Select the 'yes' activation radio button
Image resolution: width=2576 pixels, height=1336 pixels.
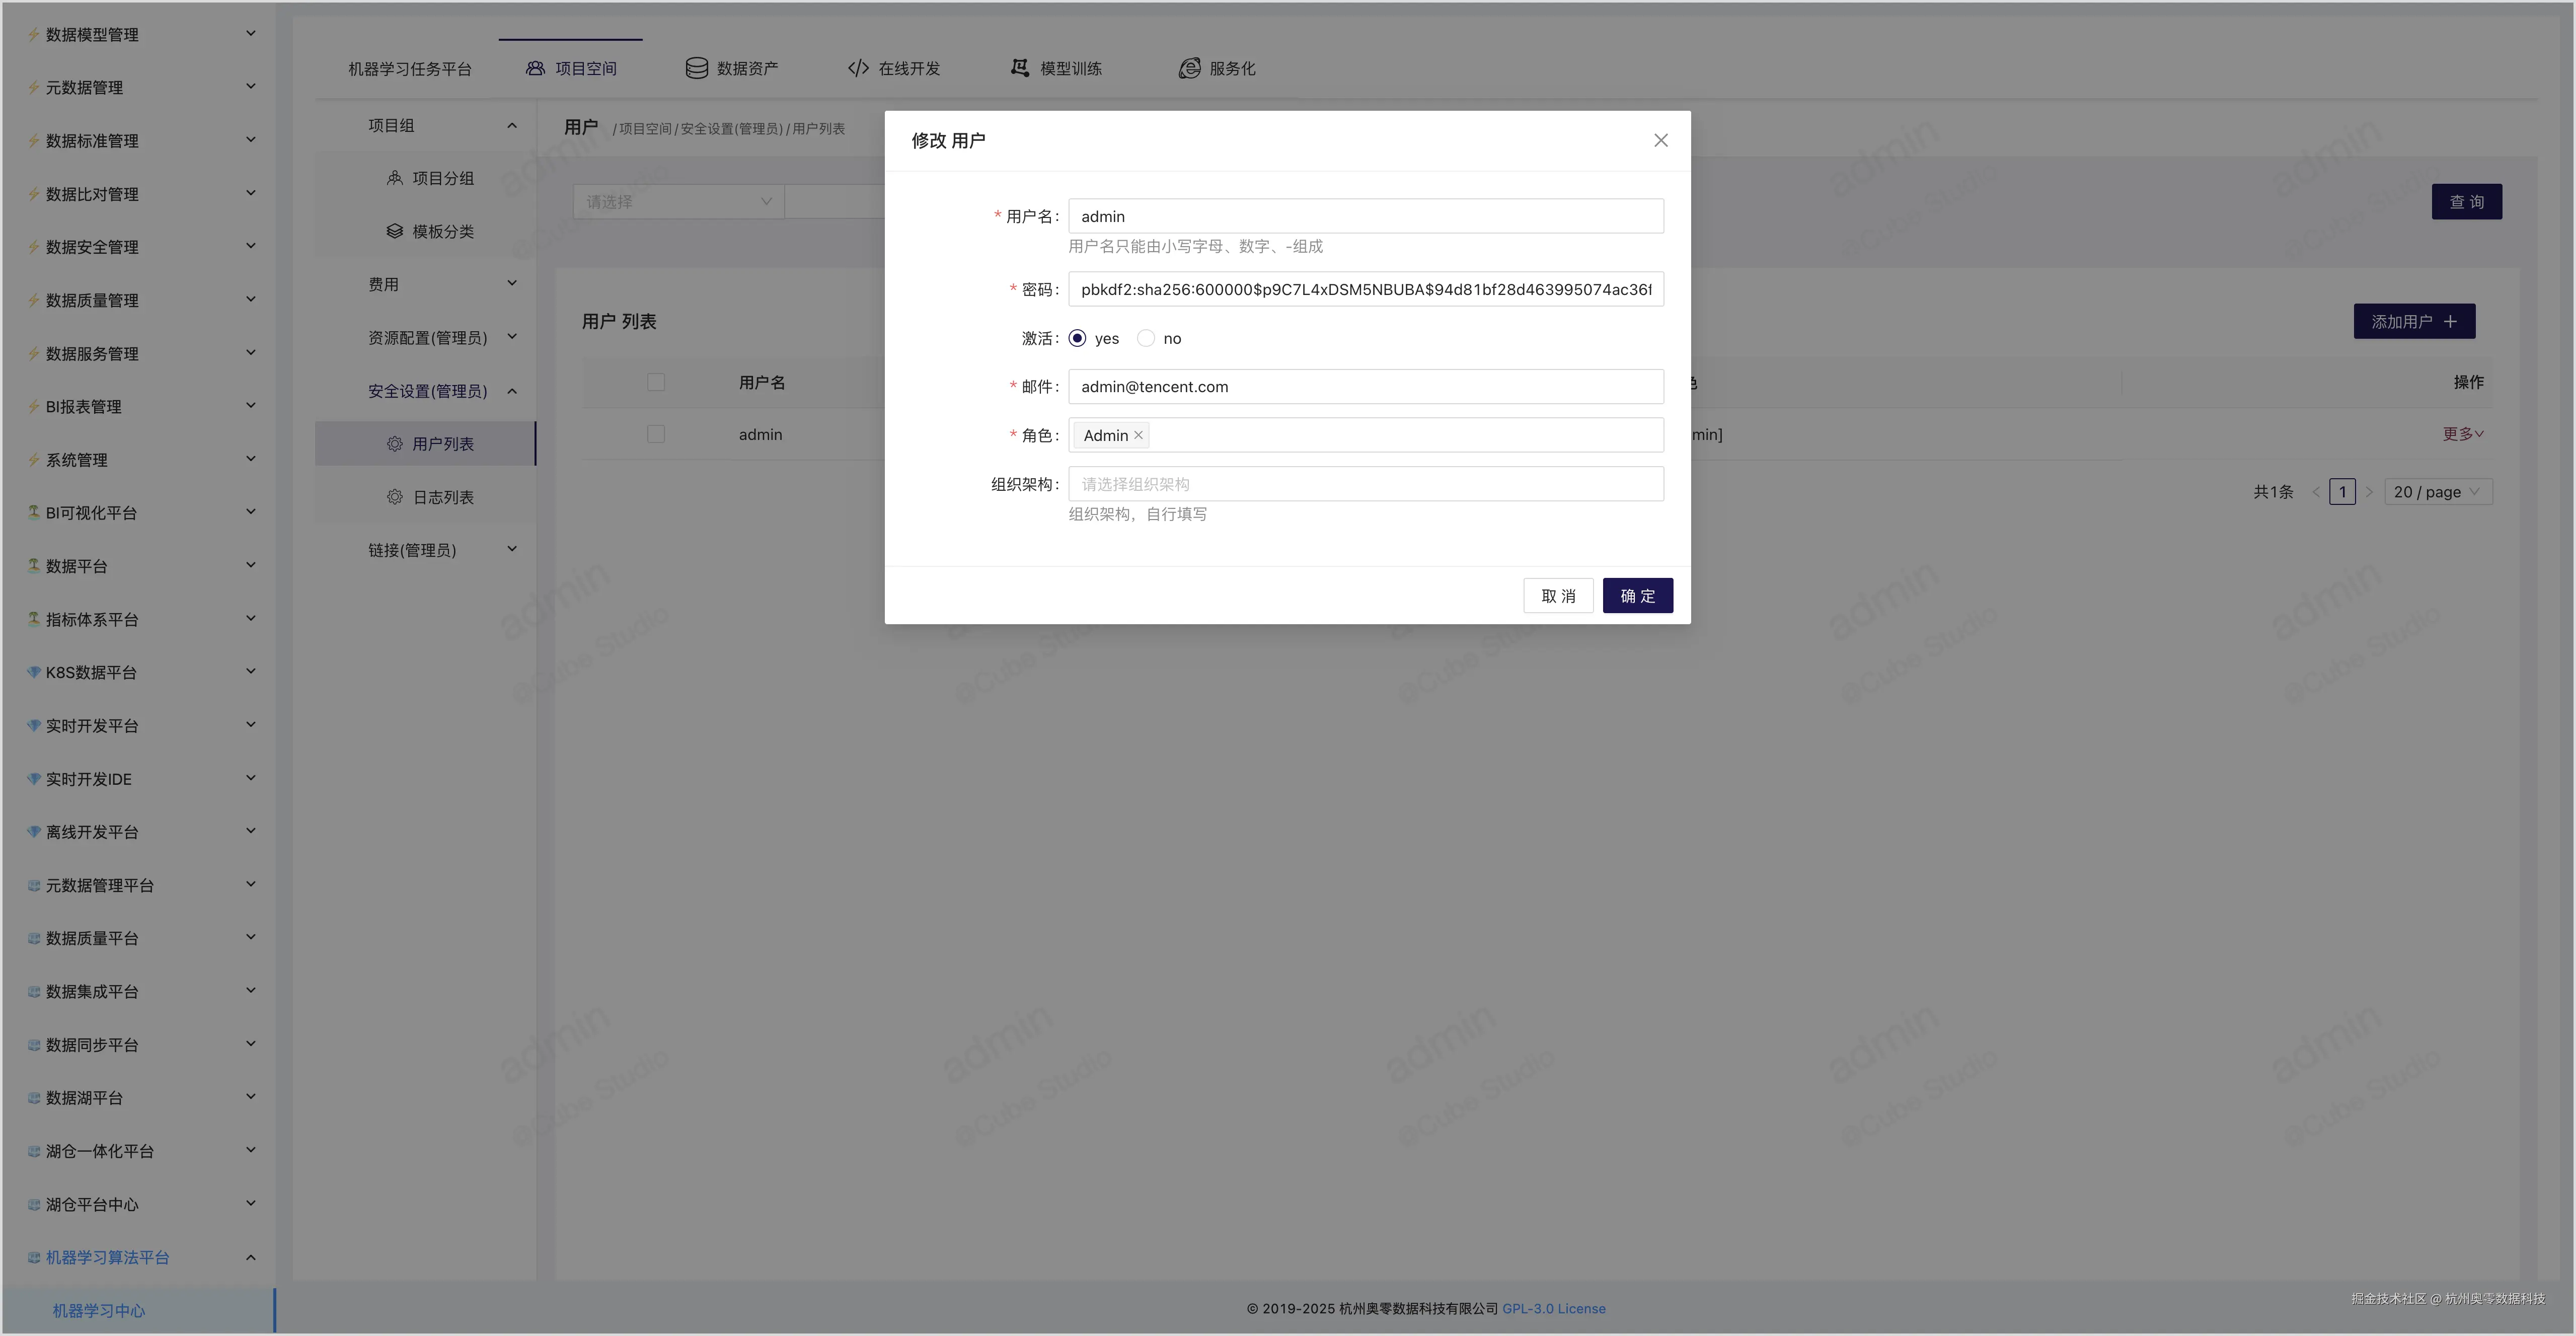(1077, 338)
